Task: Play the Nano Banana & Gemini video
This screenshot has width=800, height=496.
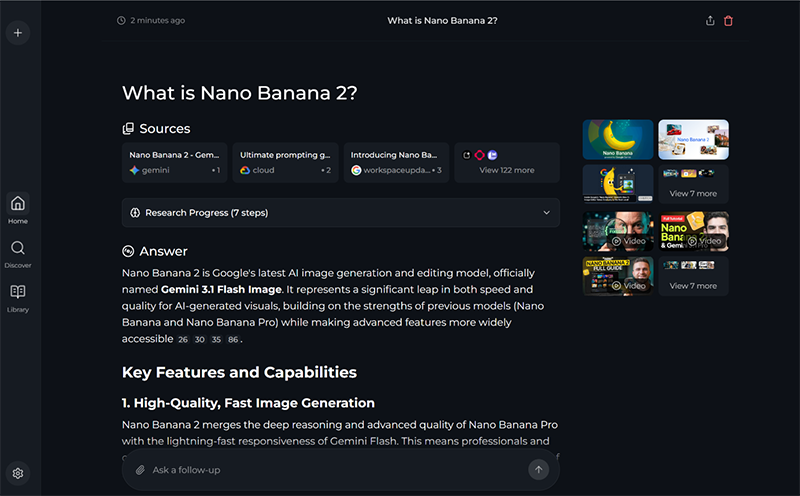Action: (x=693, y=232)
